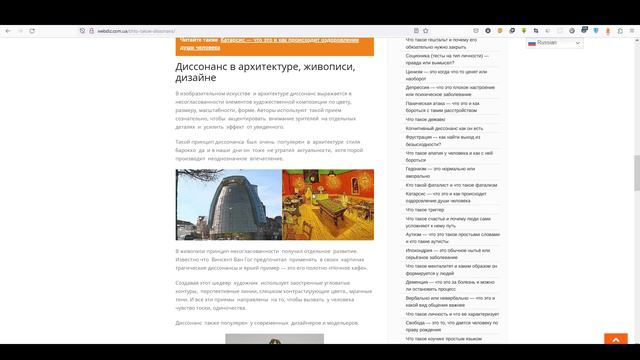The width and height of the screenshot is (640, 360).
Task: Open sidebar link Что такое менталитет
Action: (x=451, y=269)
